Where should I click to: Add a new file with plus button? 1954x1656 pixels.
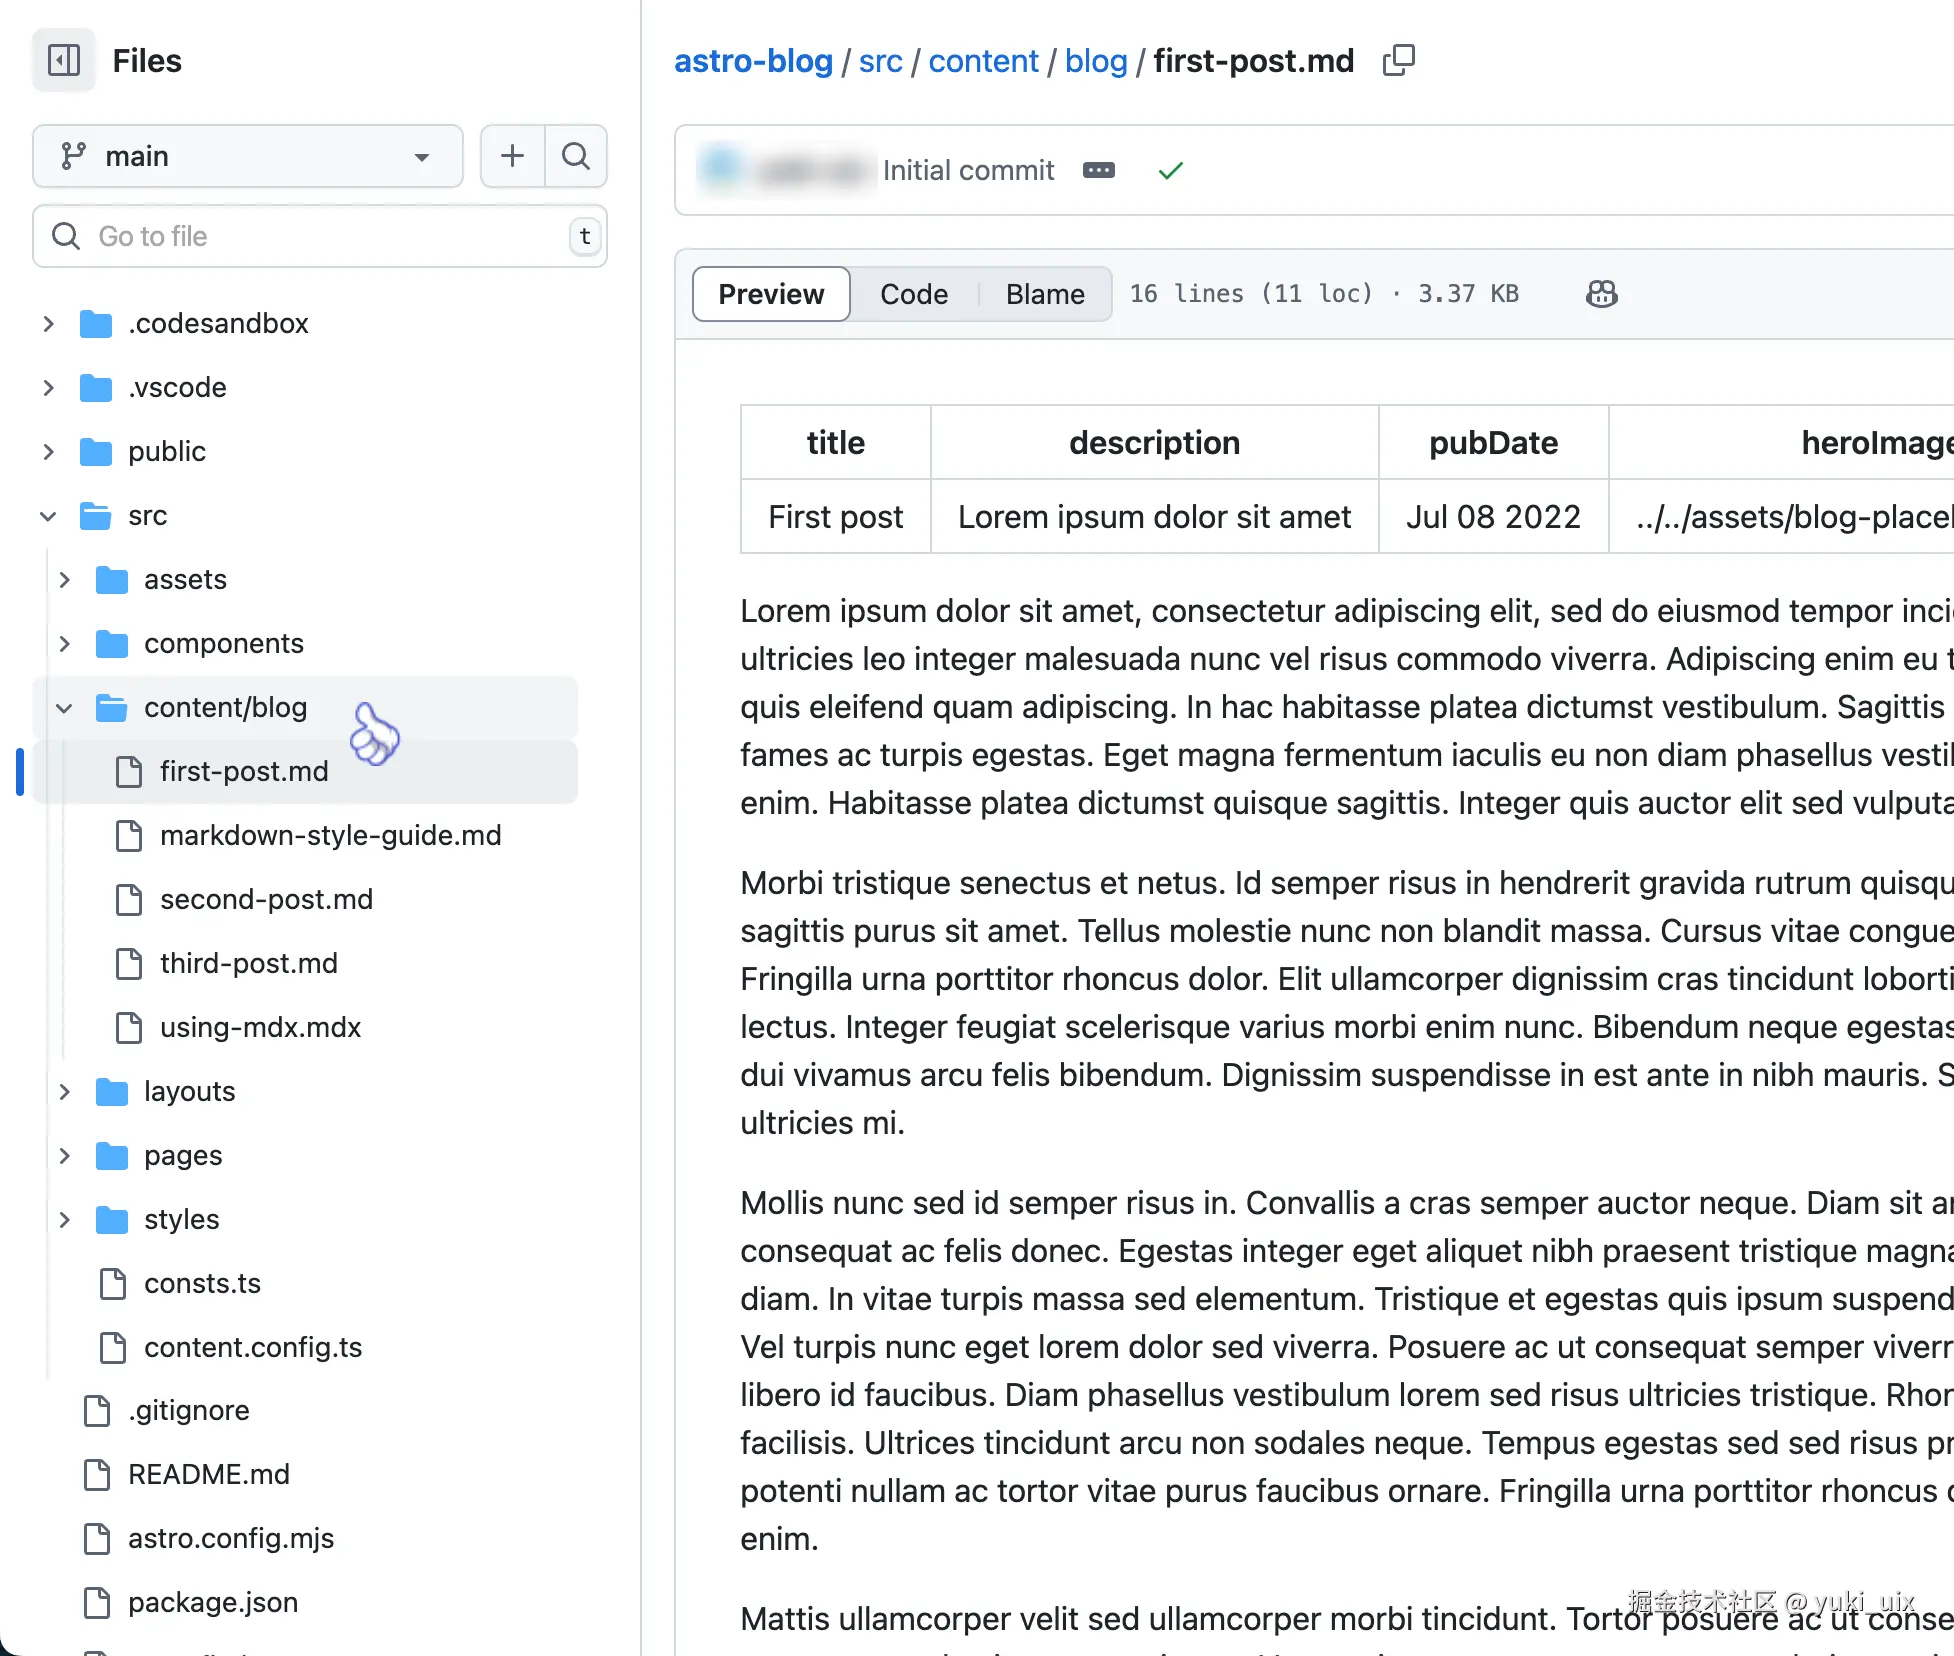coord(512,156)
